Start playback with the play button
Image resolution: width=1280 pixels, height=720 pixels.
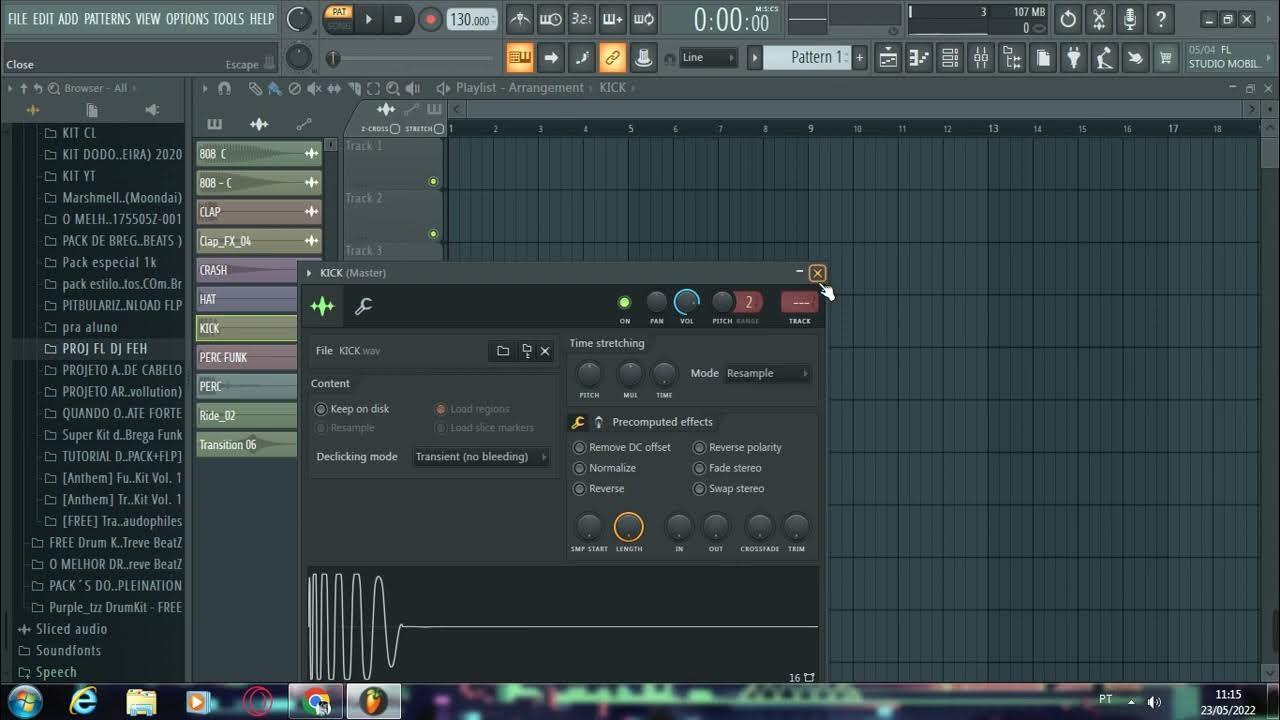[368, 19]
